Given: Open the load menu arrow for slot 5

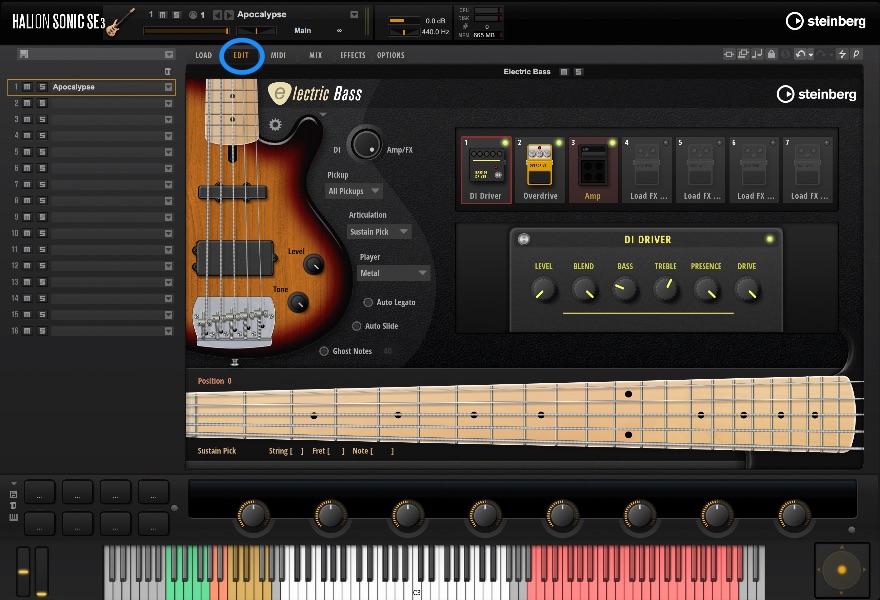Looking at the screenshot, I should [168, 152].
